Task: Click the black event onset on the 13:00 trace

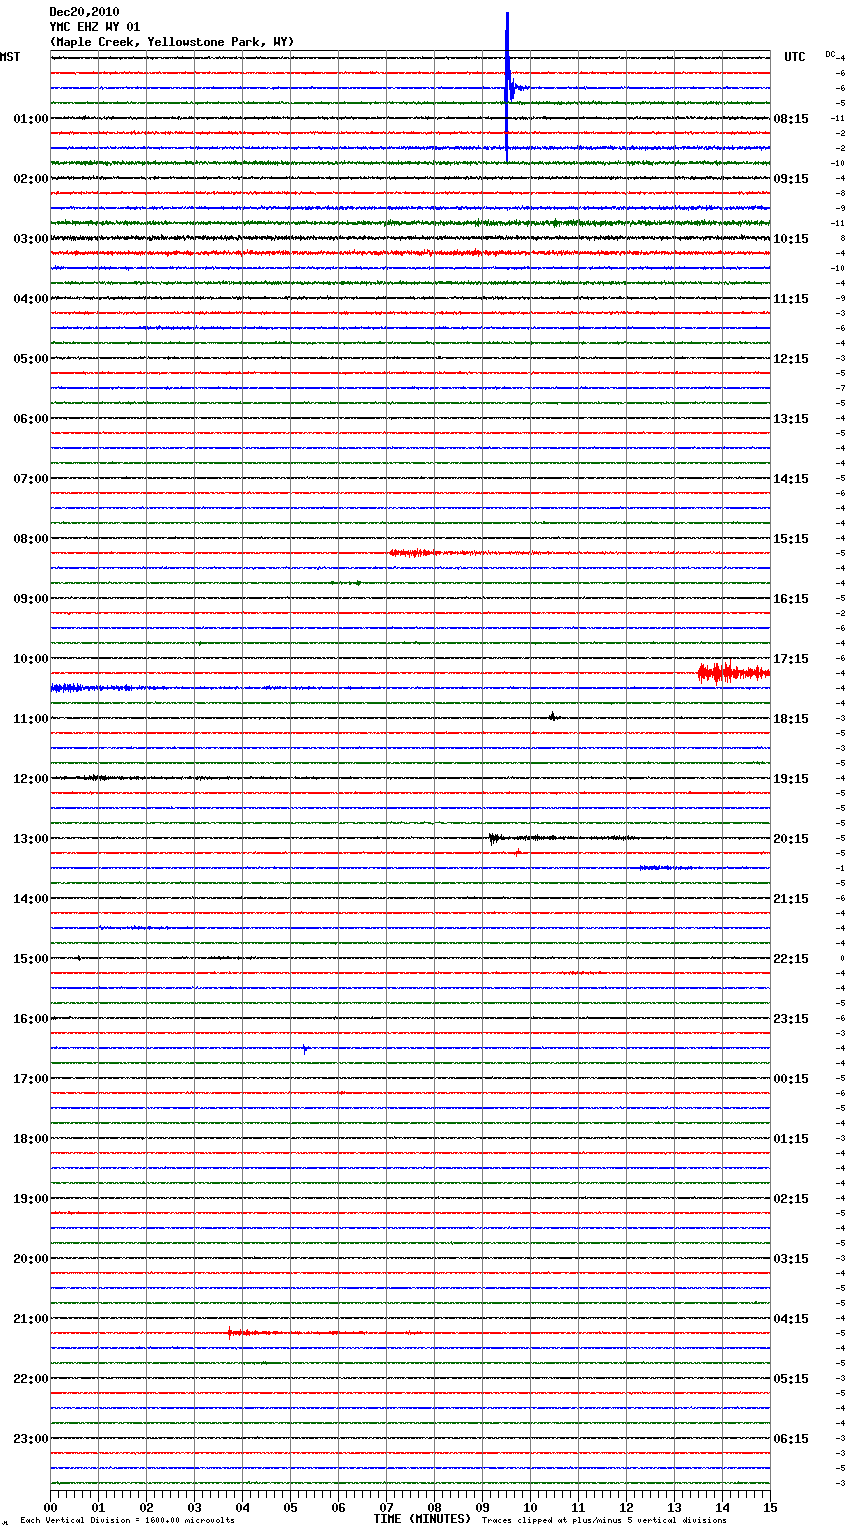Action: tap(493, 838)
